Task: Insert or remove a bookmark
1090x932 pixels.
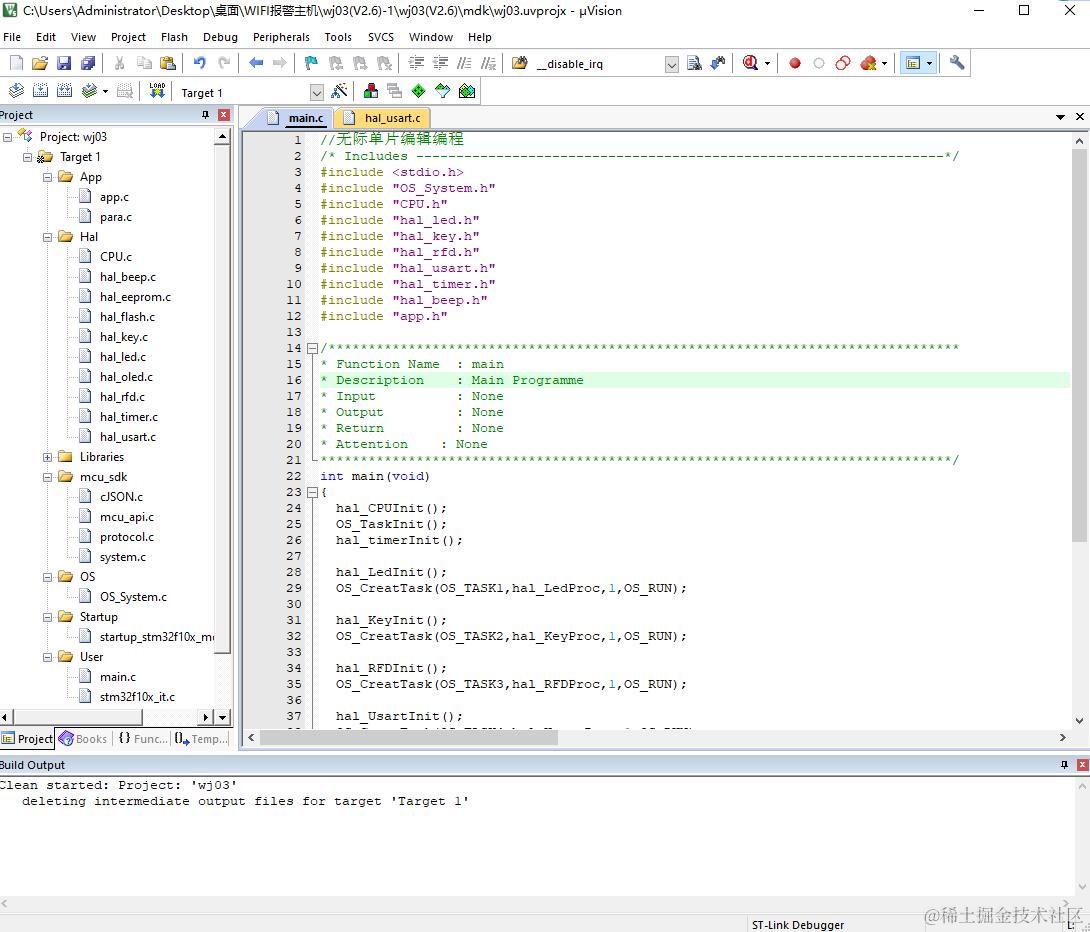Action: (x=311, y=63)
